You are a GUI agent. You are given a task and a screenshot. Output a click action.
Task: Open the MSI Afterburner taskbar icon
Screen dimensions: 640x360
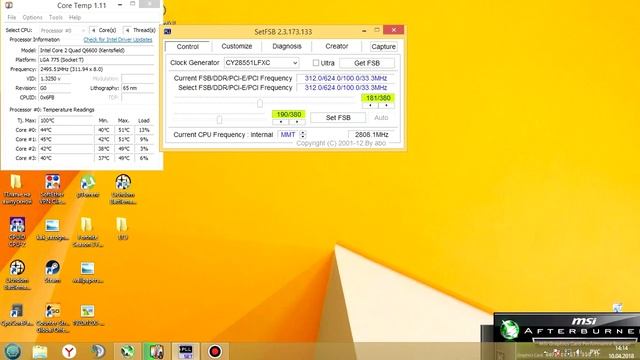pyautogui.click(x=127, y=351)
